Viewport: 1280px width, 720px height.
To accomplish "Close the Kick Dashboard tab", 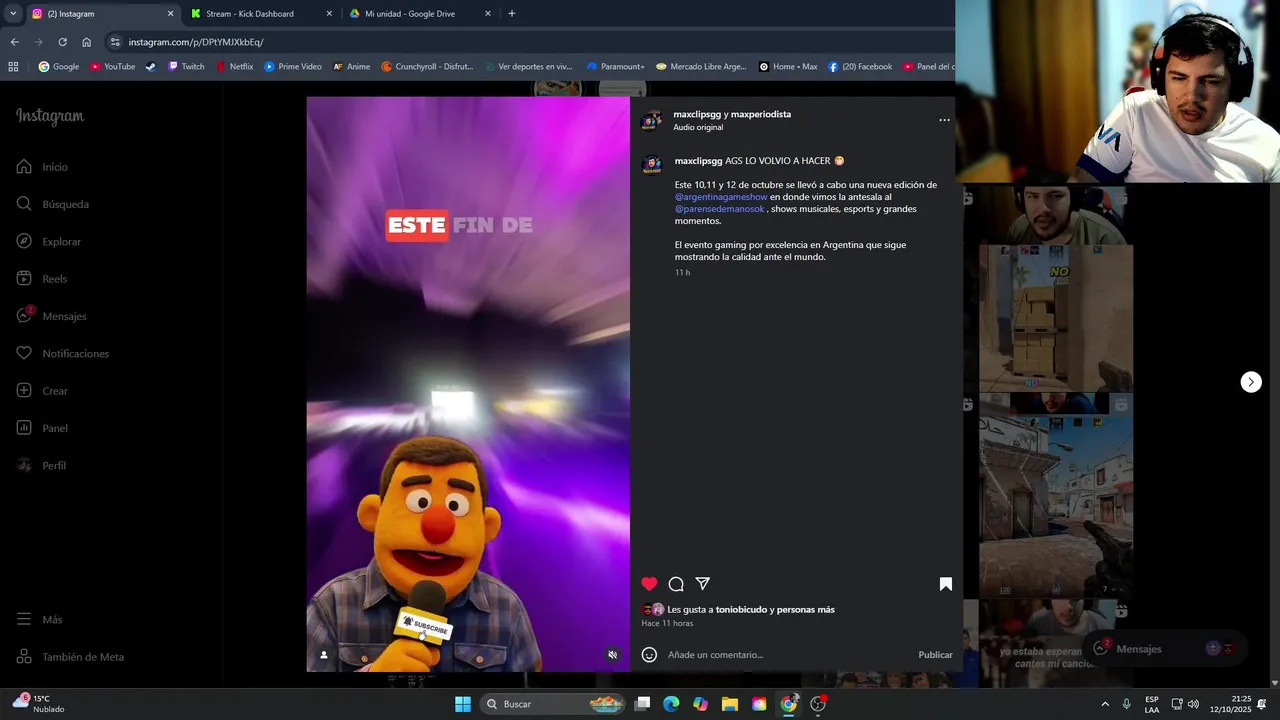I will pos(329,14).
